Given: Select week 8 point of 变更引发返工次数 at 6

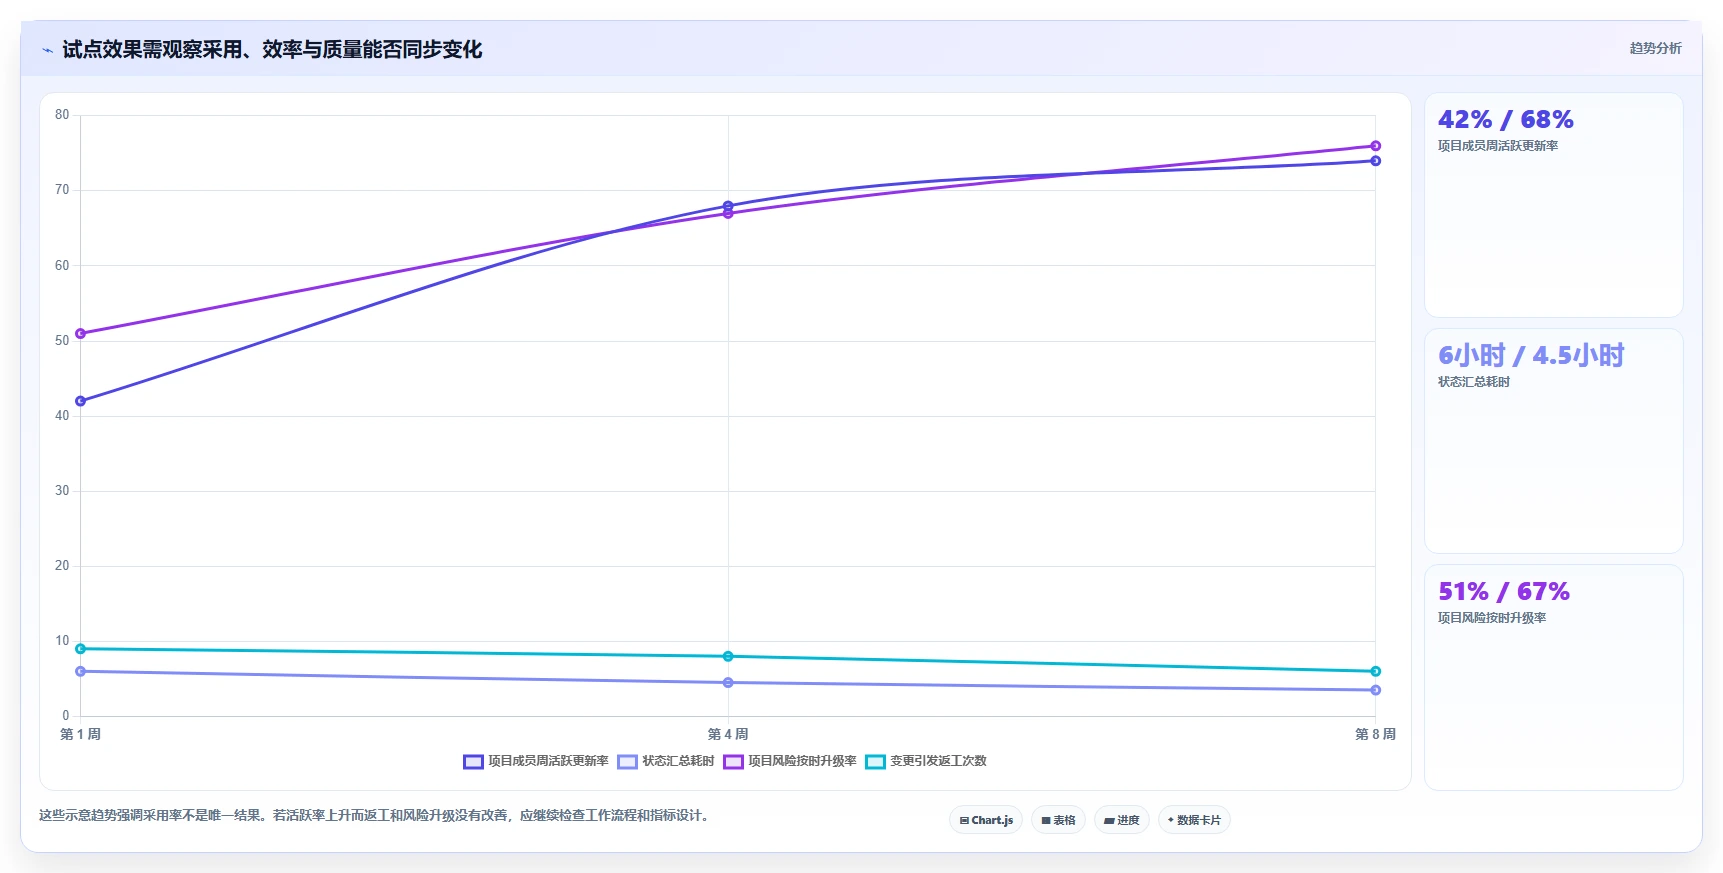Looking at the screenshot, I should click(1375, 671).
